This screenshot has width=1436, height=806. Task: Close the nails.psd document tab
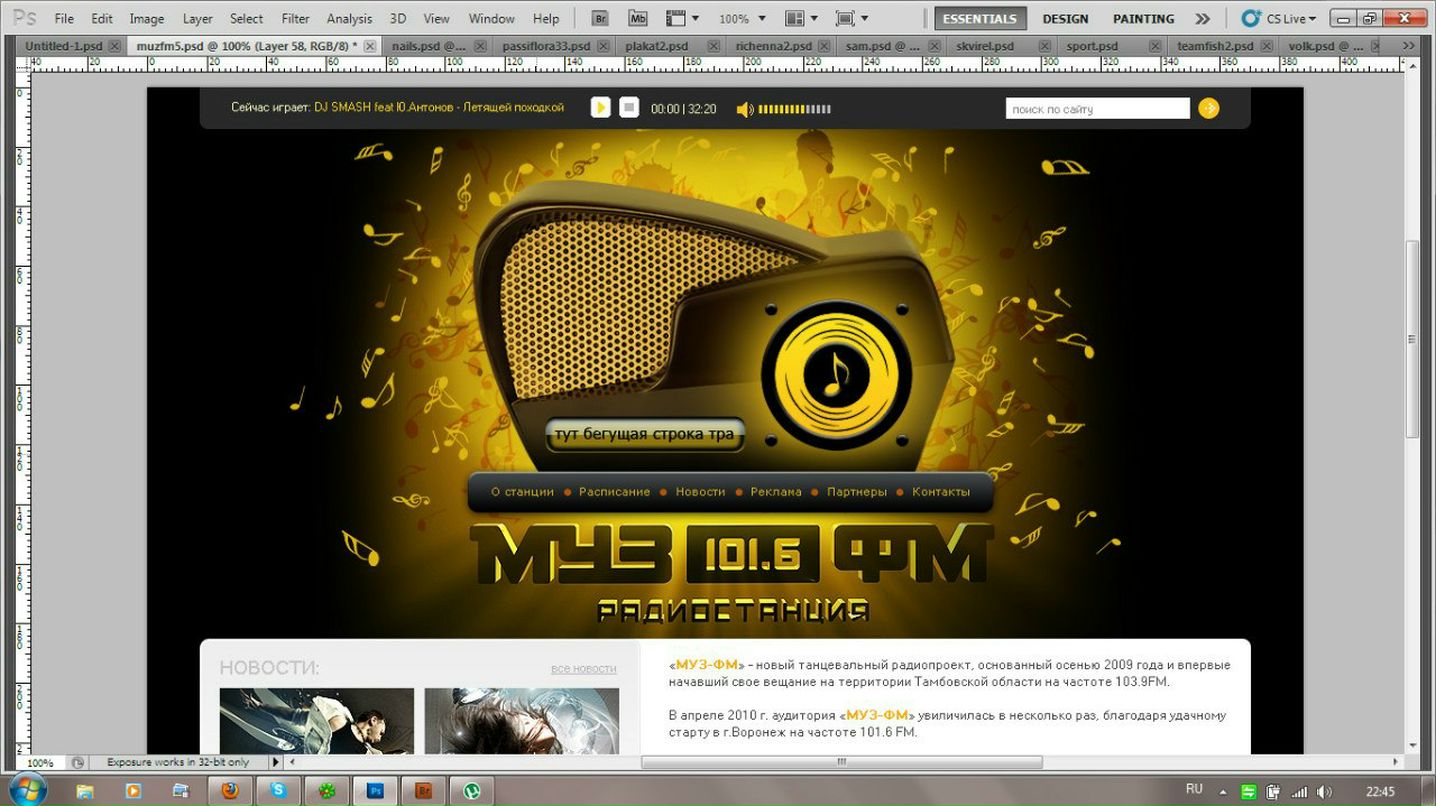pyautogui.click(x=481, y=46)
